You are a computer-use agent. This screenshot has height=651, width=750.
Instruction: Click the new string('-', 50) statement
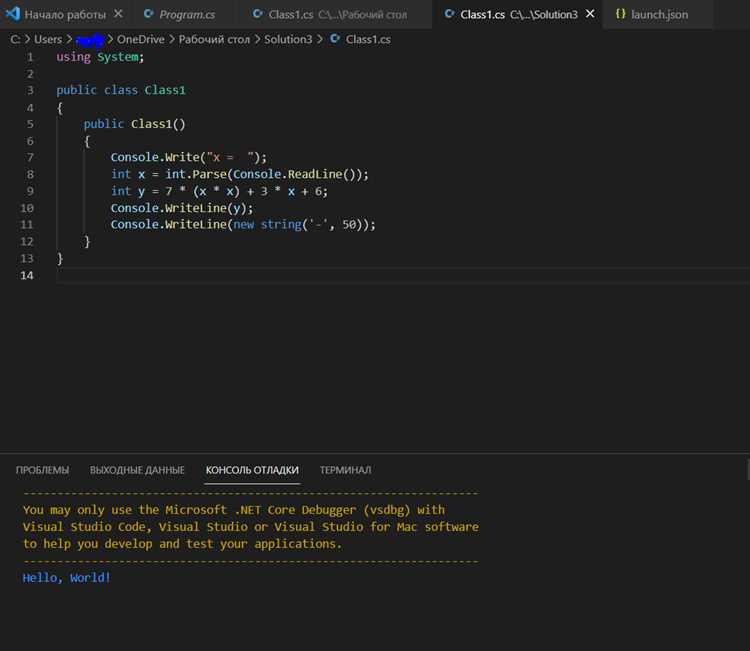point(243,225)
